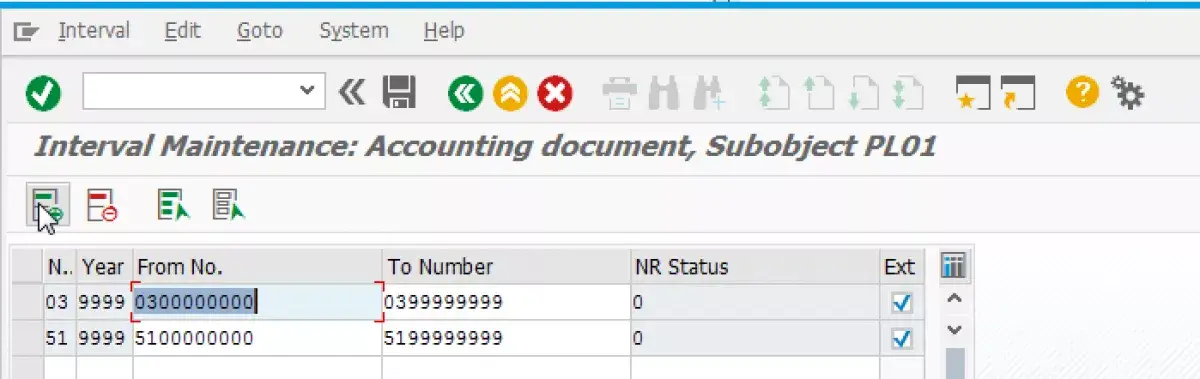Open the Goto menu

[260, 31]
